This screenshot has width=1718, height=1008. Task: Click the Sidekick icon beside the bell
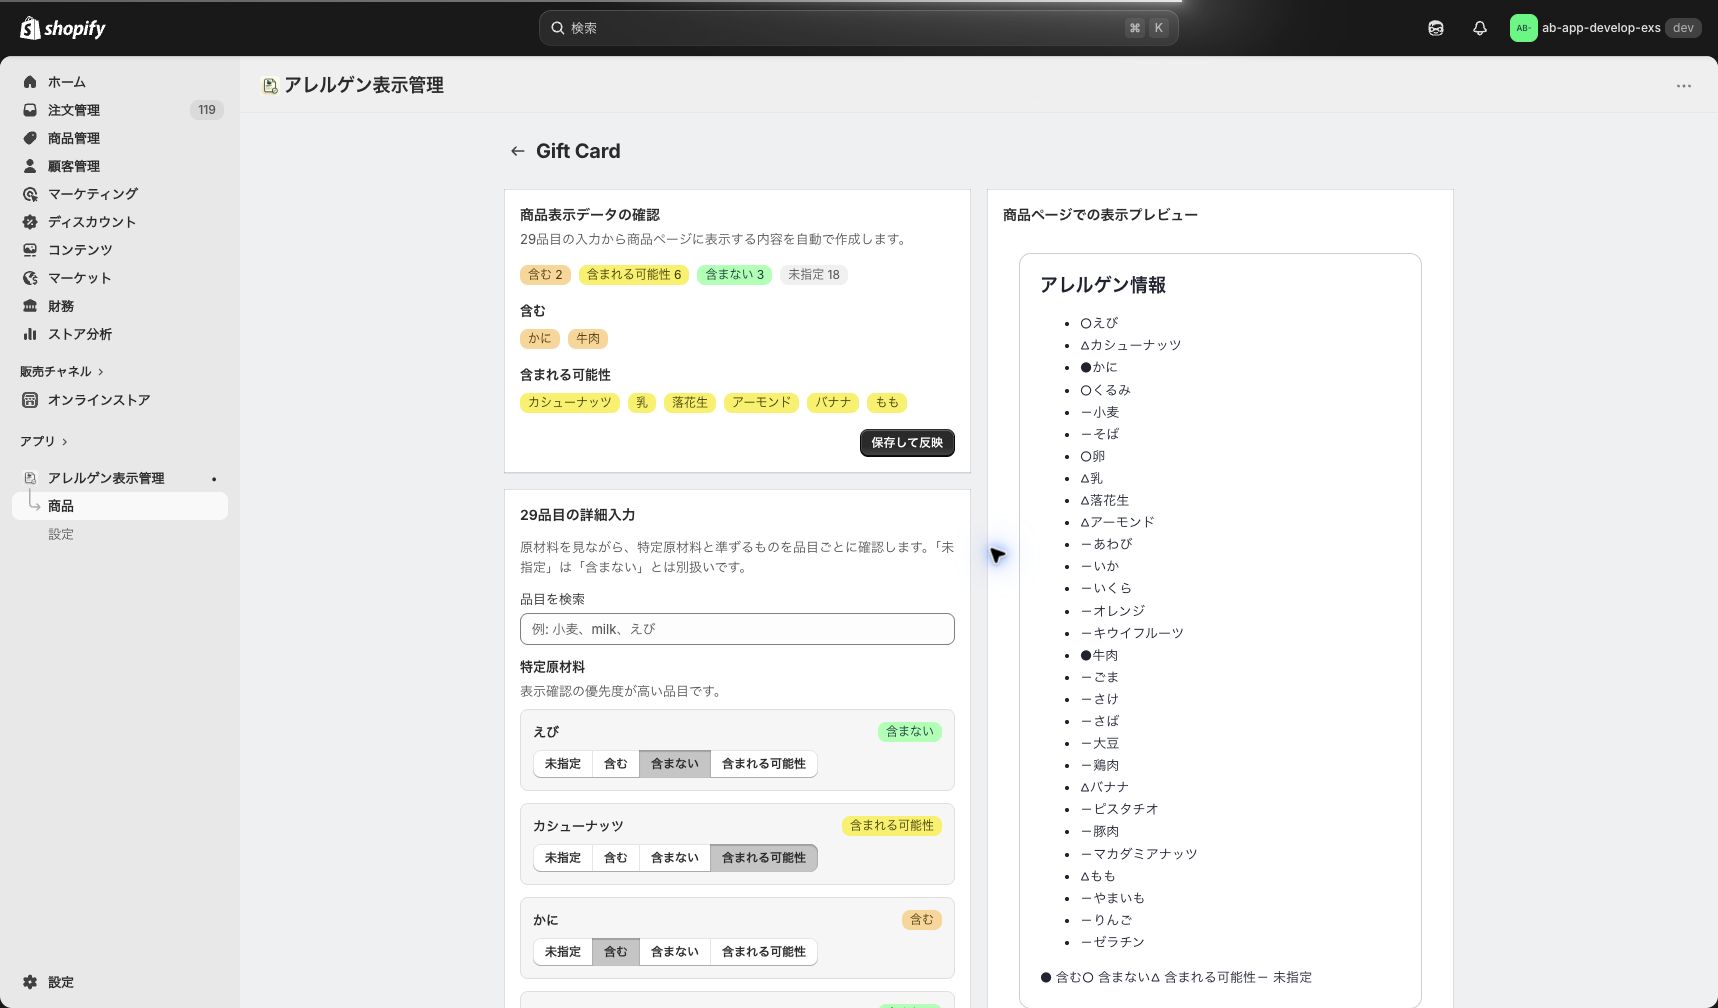[x=1436, y=28]
